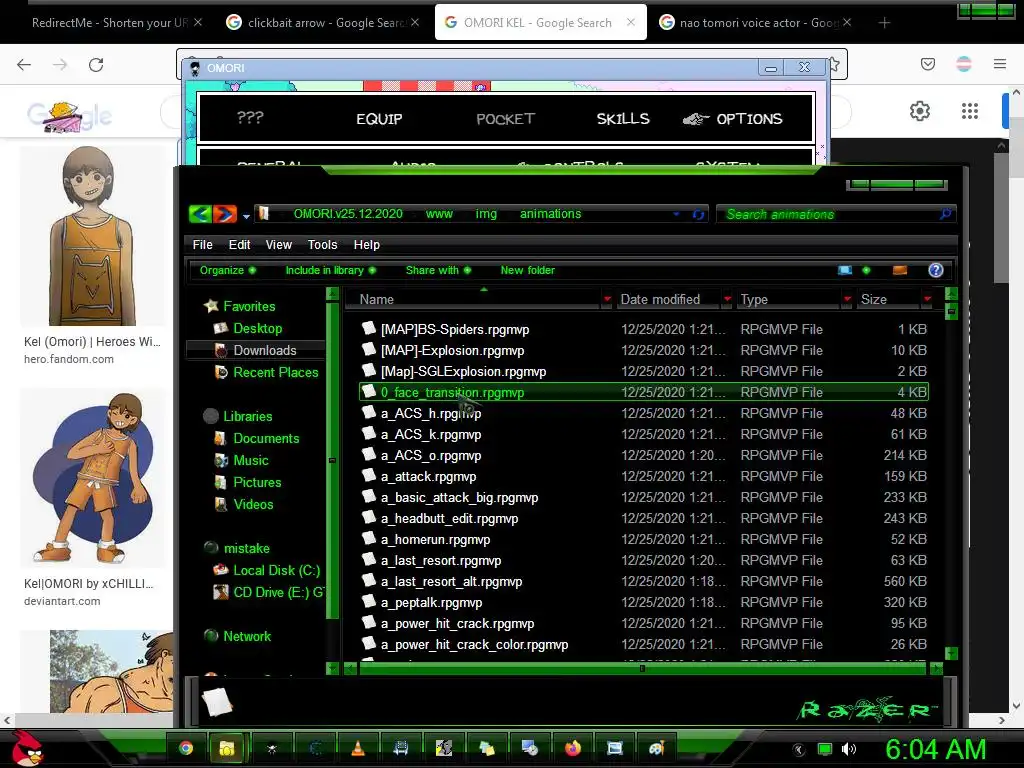The height and width of the screenshot is (768, 1024).
Task: Open the Pocket save icon in Firefox
Action: point(928,64)
